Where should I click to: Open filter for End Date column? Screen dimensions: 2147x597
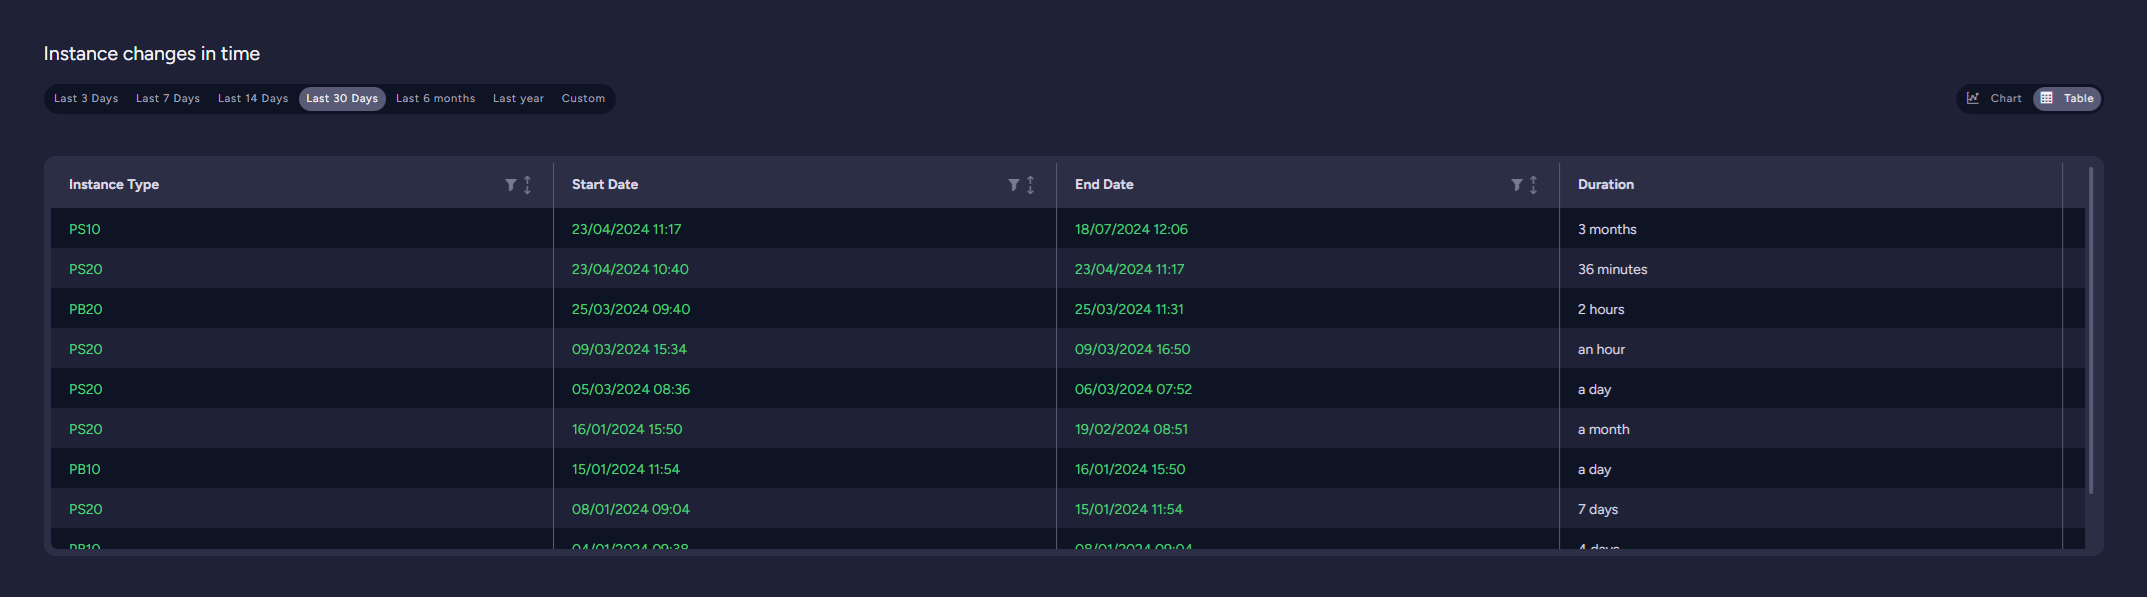(x=1516, y=185)
